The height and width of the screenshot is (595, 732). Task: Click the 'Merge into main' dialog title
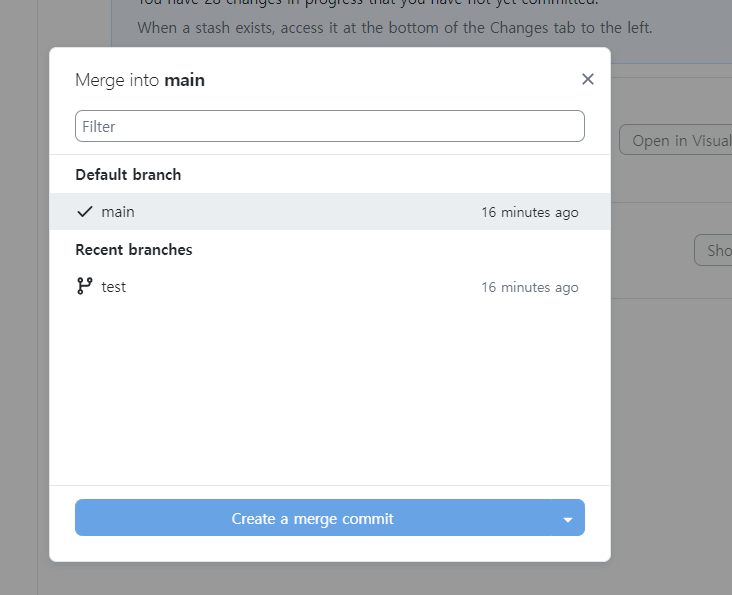140,80
